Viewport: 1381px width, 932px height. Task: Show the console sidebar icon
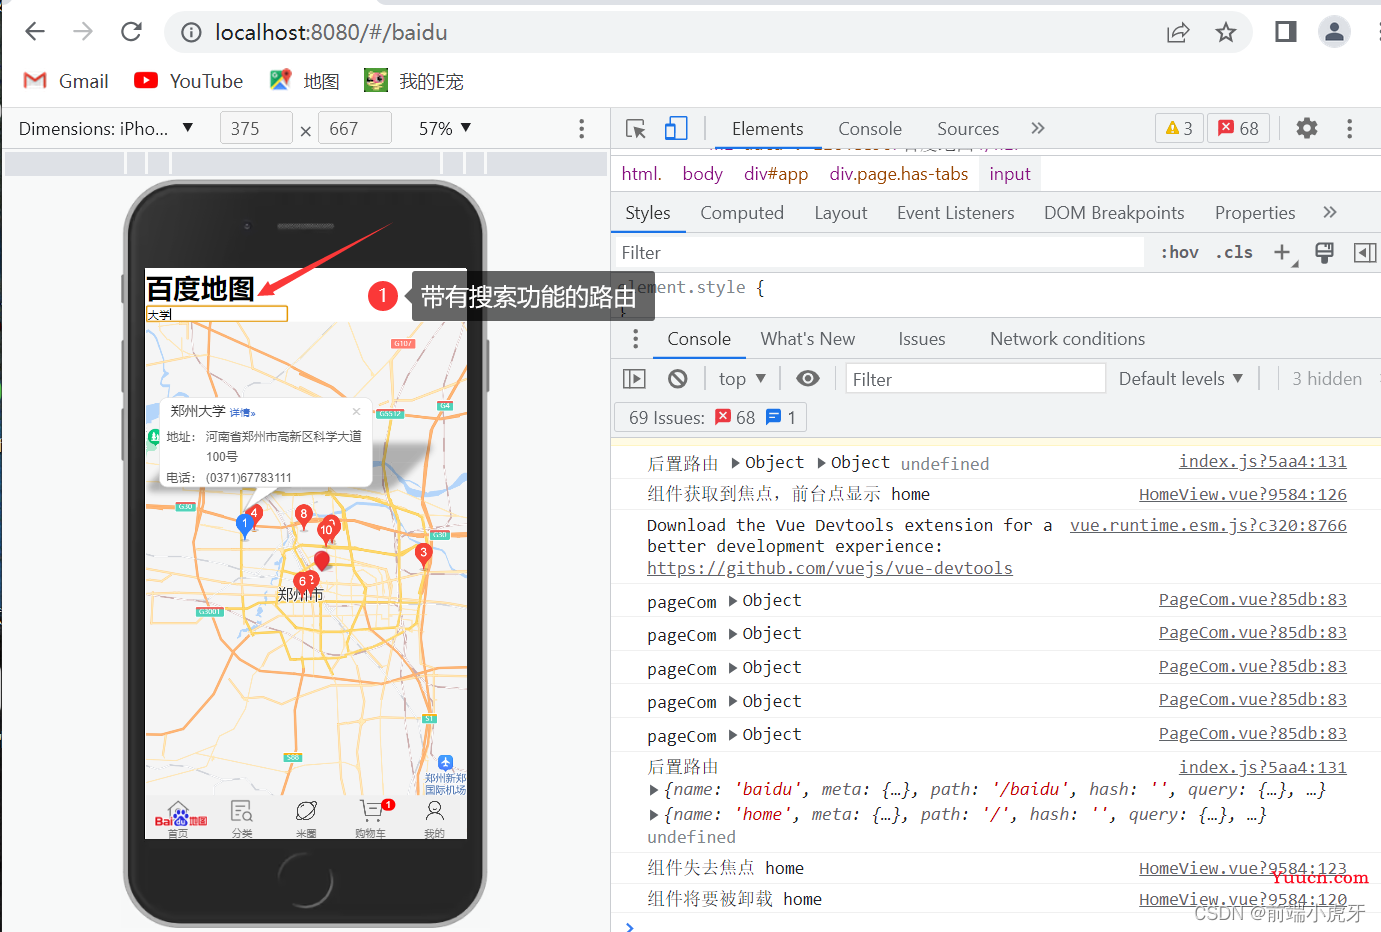[x=635, y=379]
